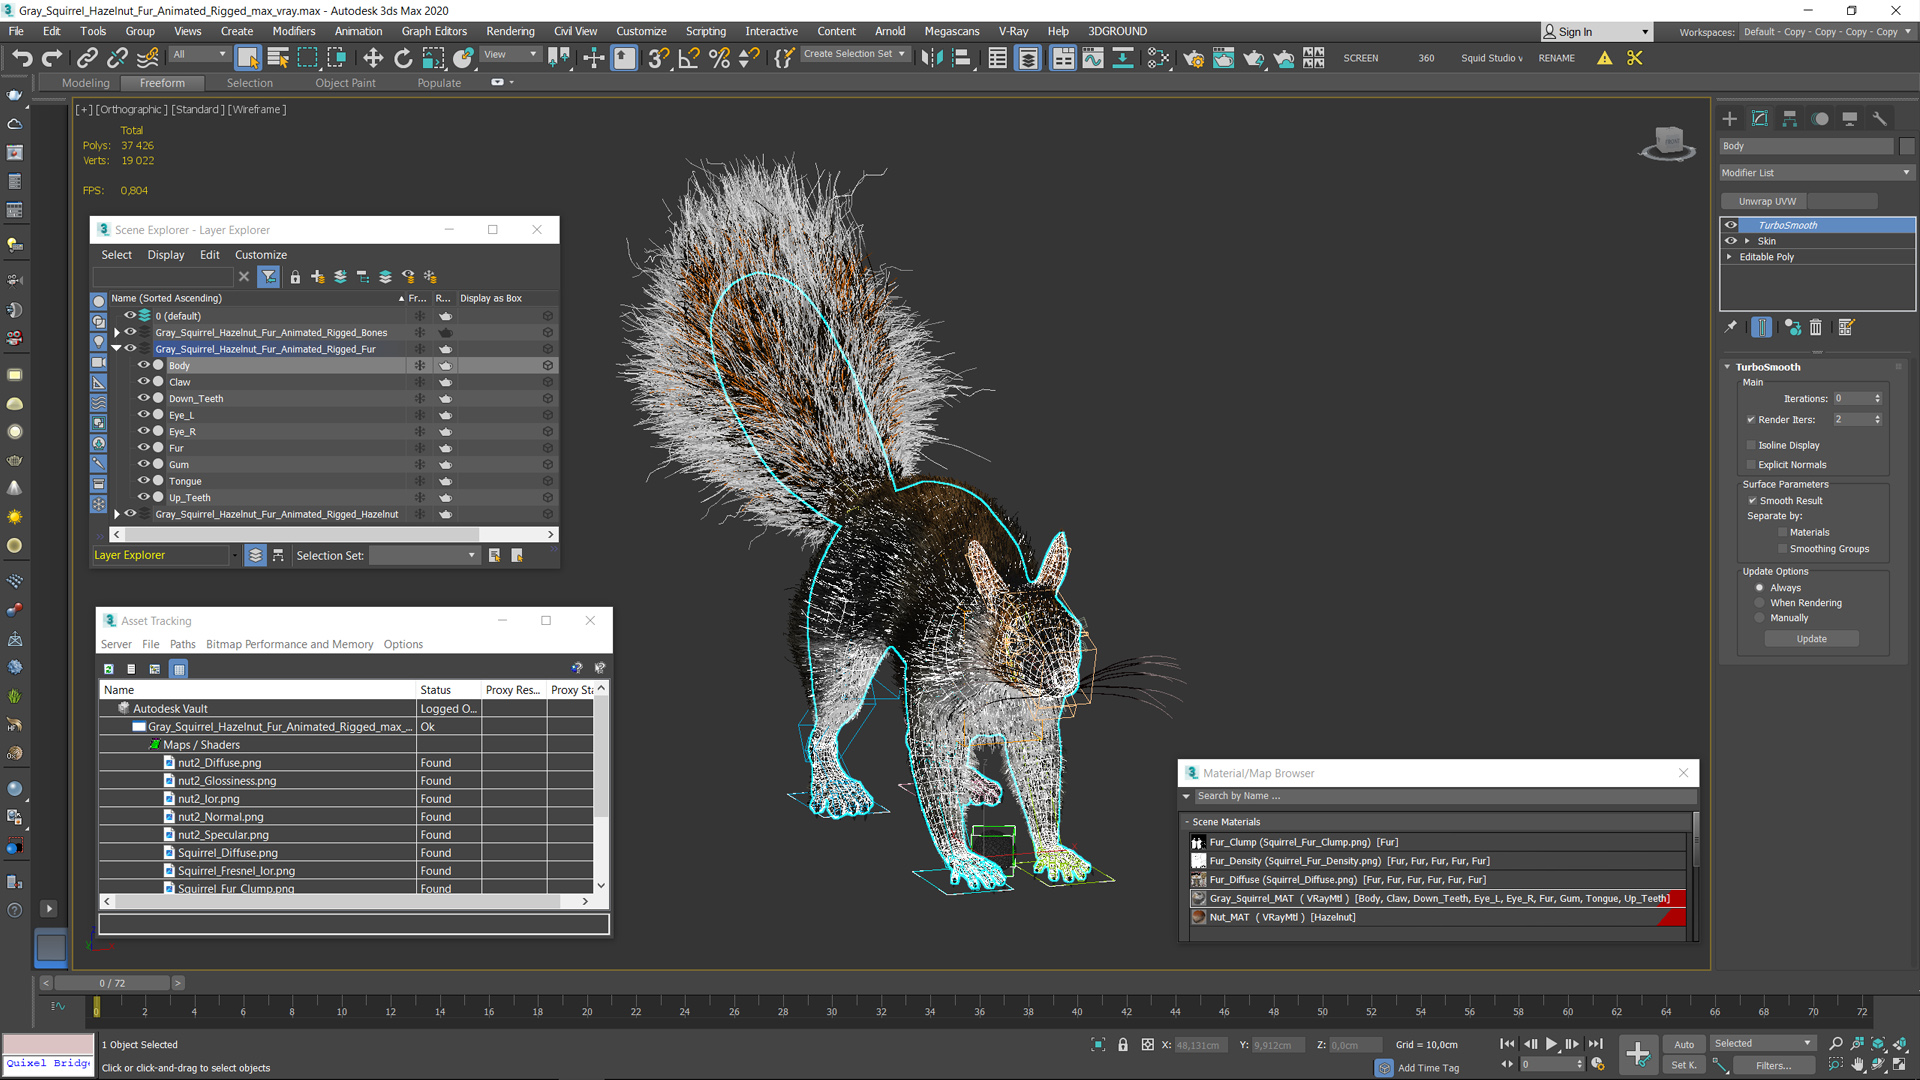Click the yellow warning triangle icon
Image resolution: width=1920 pixels, height=1080 pixels.
1604,58
